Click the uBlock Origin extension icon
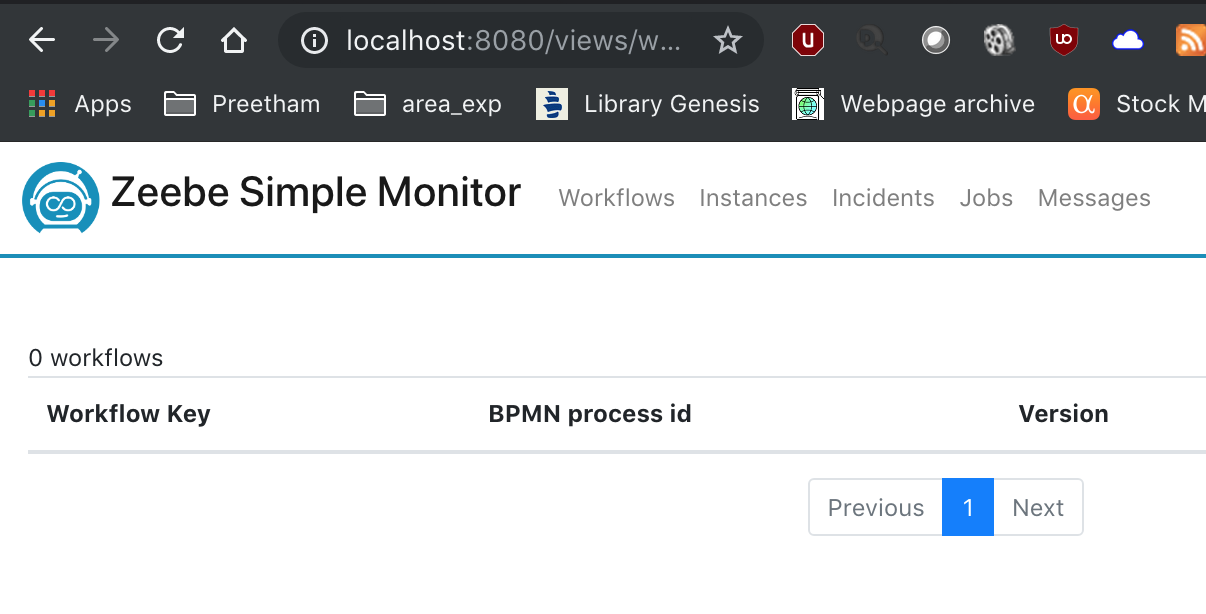This screenshot has width=1206, height=614. tap(1062, 40)
